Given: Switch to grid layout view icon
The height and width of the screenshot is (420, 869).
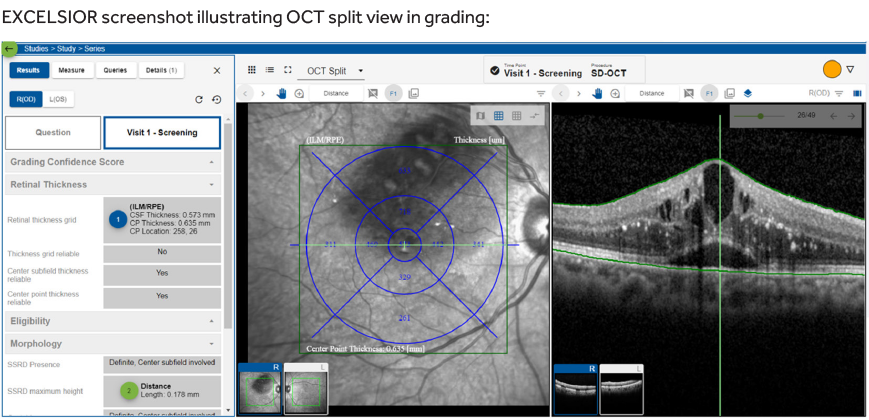Looking at the screenshot, I should tap(252, 70).
